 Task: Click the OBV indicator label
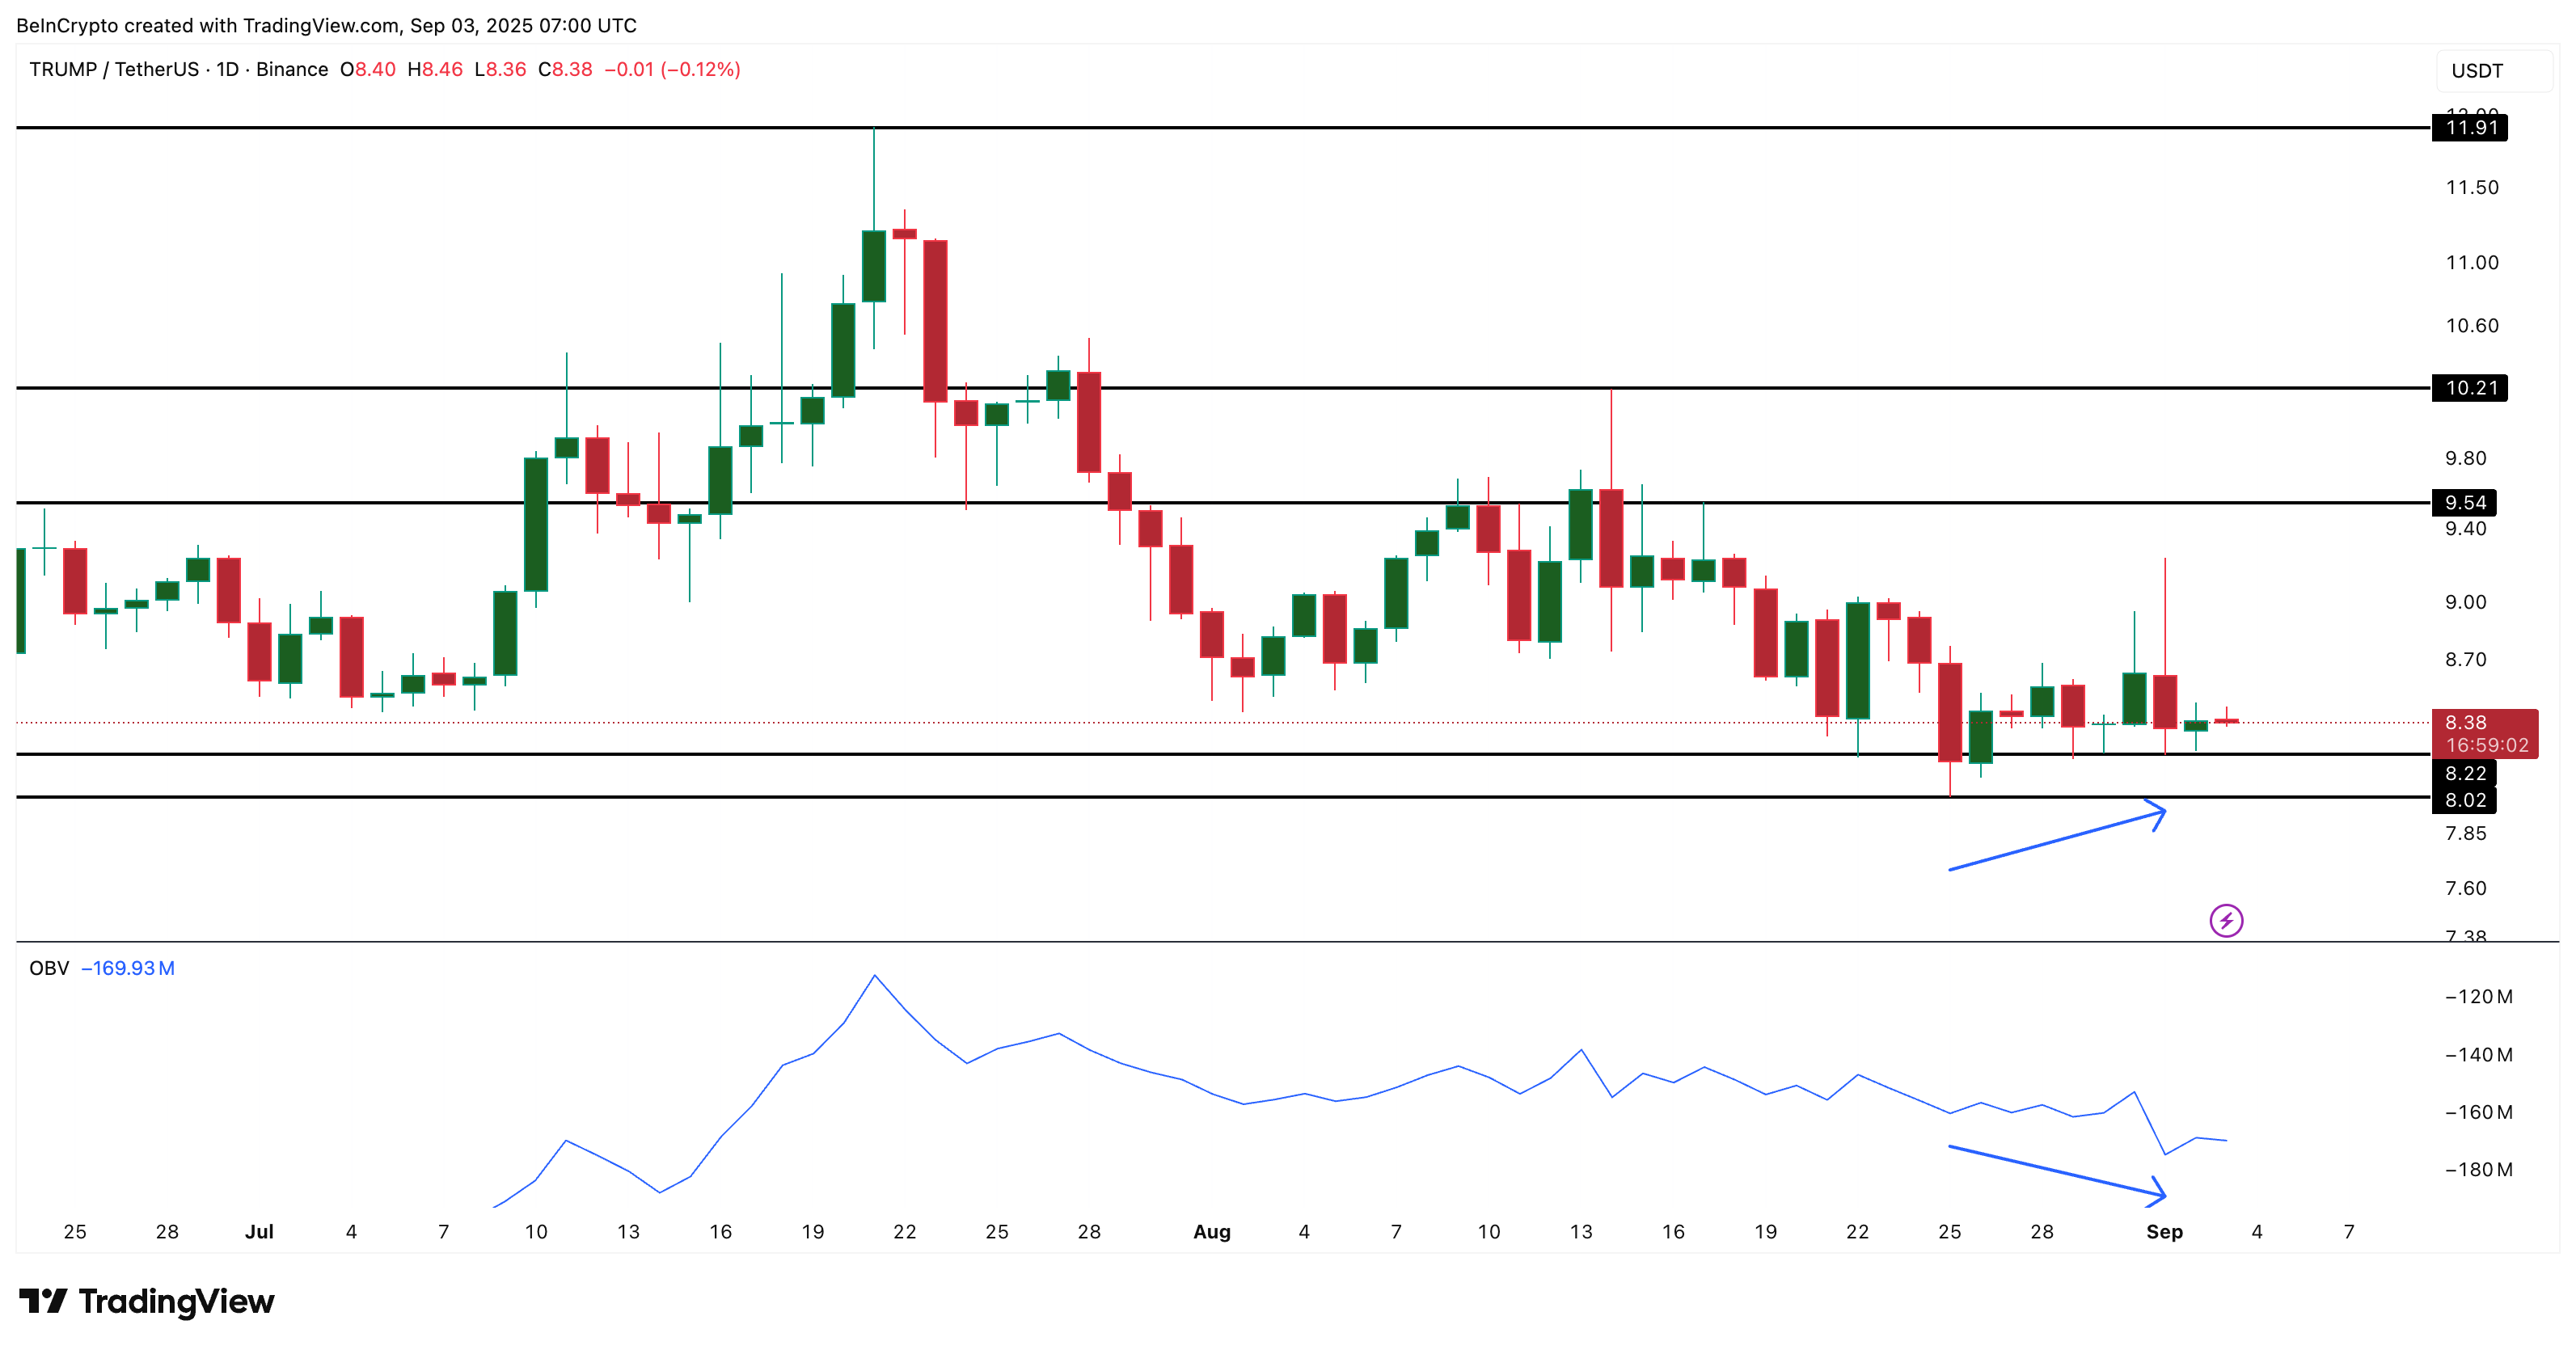click(49, 968)
